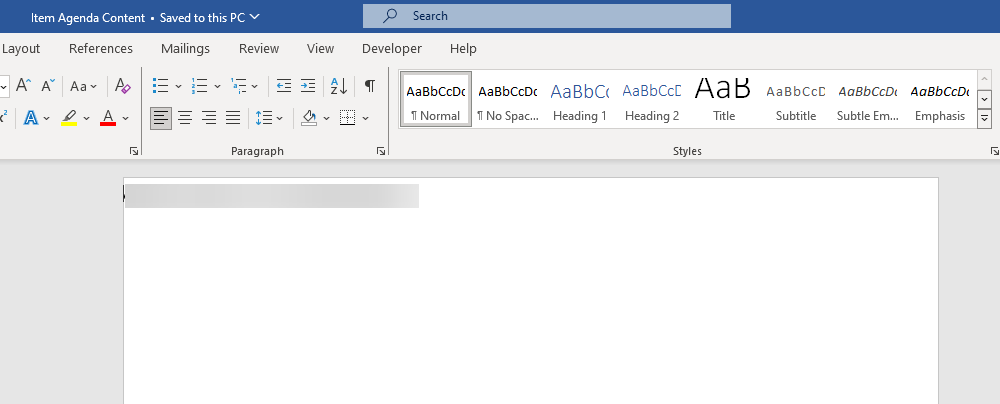Center align the text
Viewport: 1000px width, 404px height.
pyautogui.click(x=185, y=118)
